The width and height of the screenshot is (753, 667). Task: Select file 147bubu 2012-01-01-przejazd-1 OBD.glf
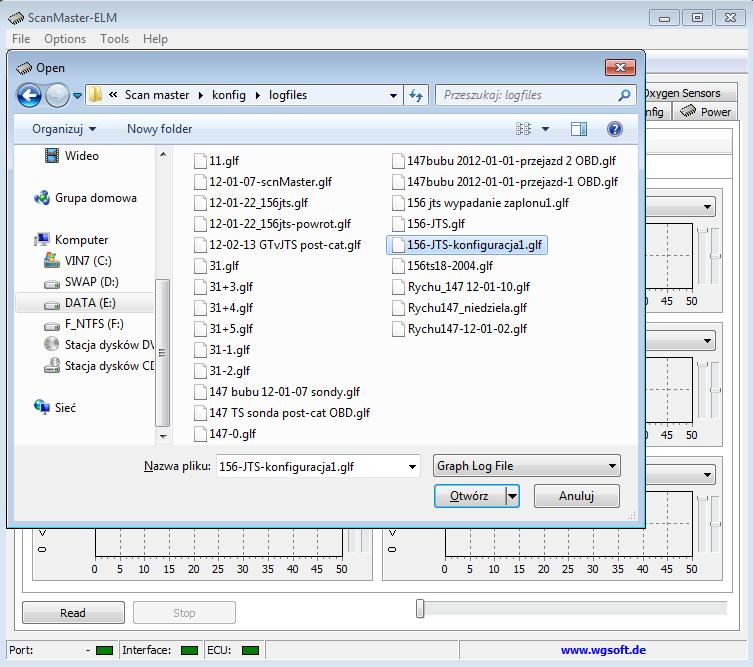(x=505, y=182)
